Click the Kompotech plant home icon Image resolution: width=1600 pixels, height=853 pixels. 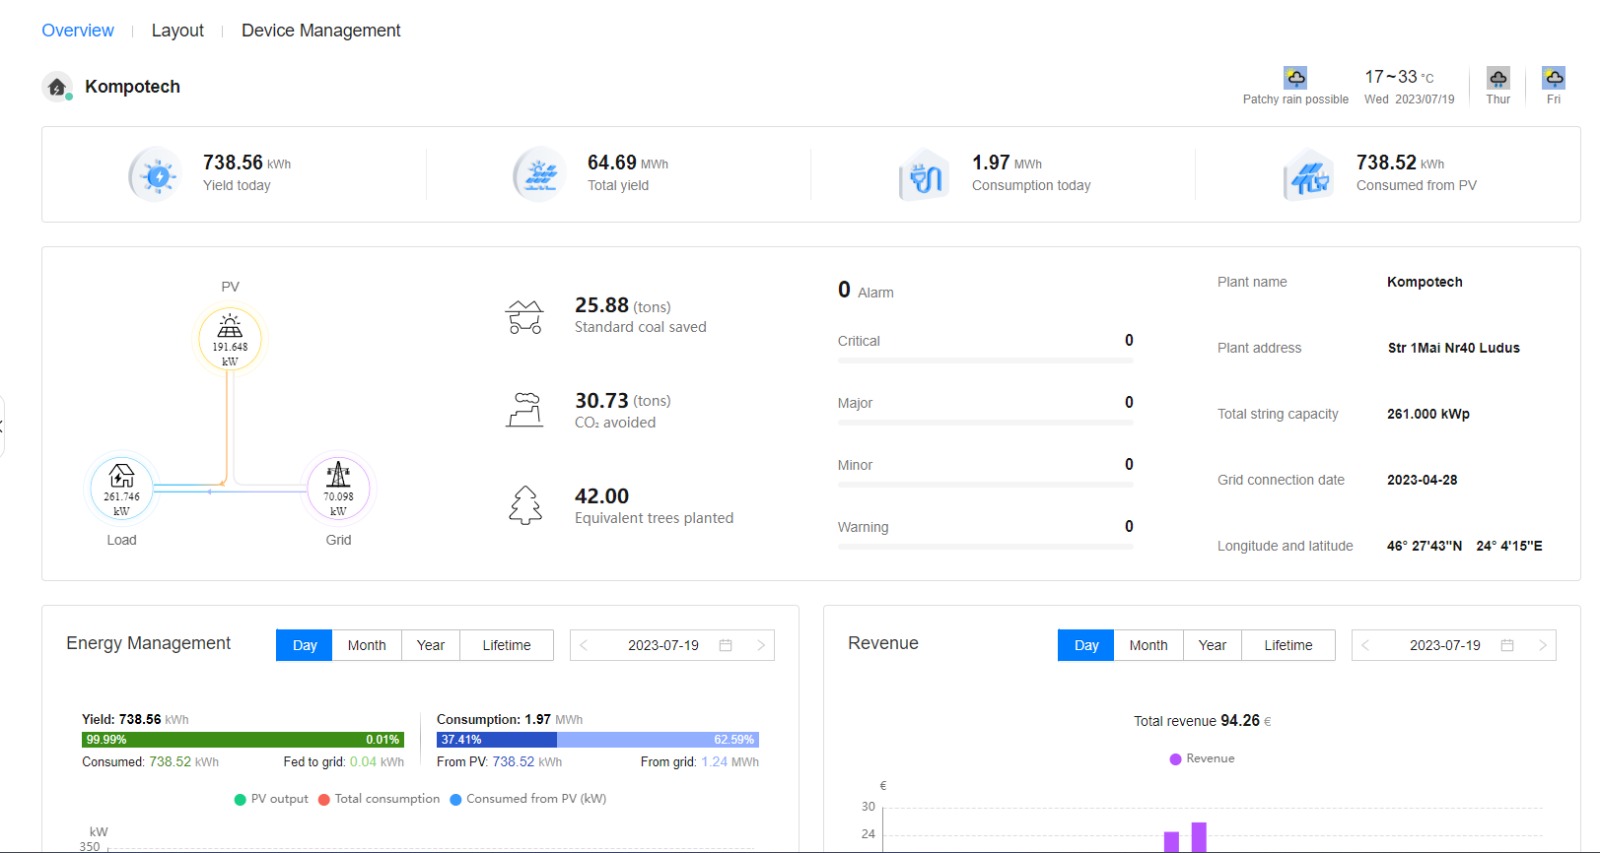pyautogui.click(x=57, y=87)
